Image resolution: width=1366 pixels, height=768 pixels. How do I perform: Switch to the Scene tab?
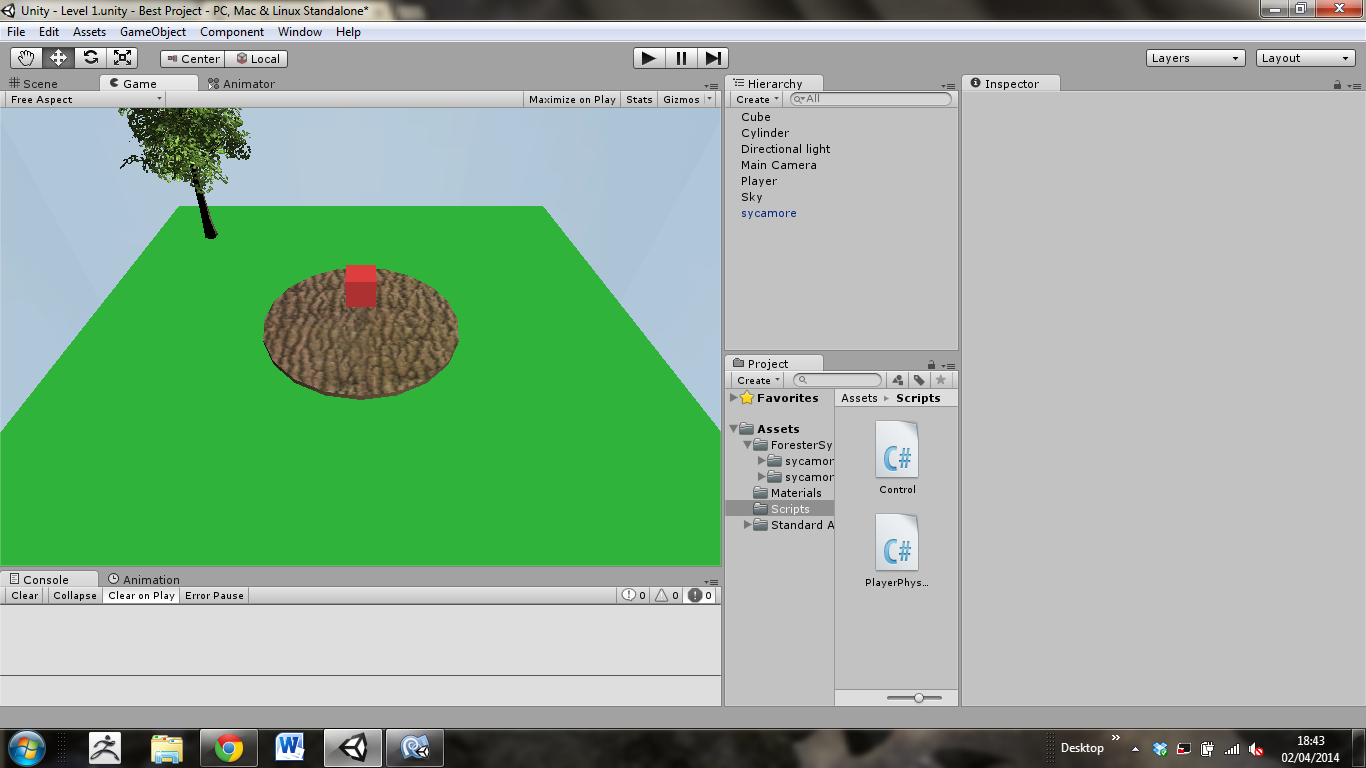point(34,84)
